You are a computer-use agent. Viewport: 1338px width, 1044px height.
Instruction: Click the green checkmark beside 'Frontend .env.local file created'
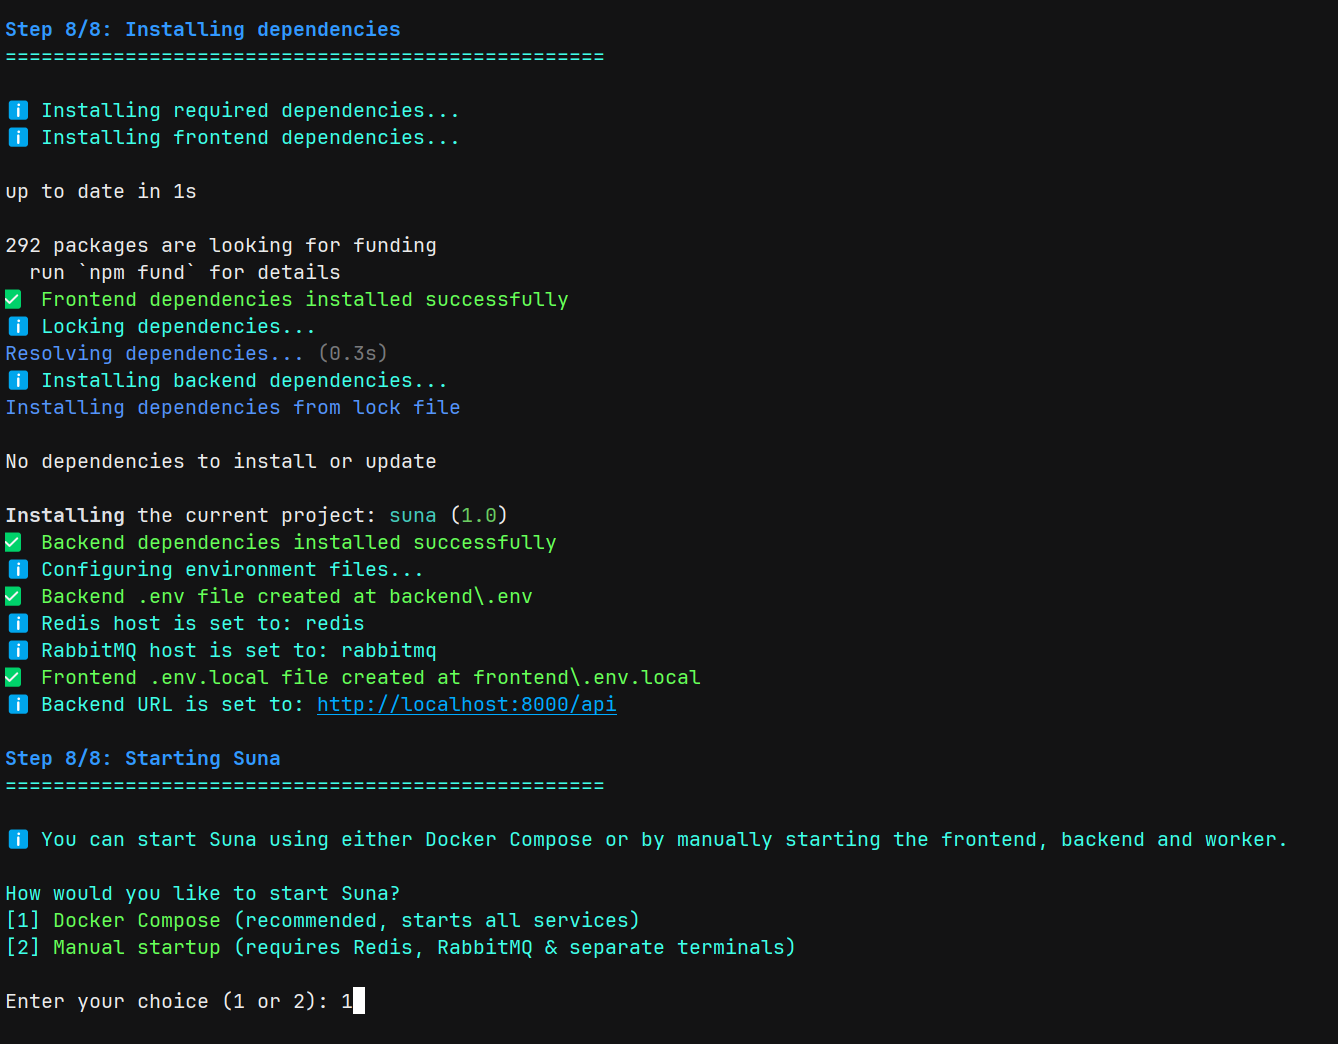point(13,677)
